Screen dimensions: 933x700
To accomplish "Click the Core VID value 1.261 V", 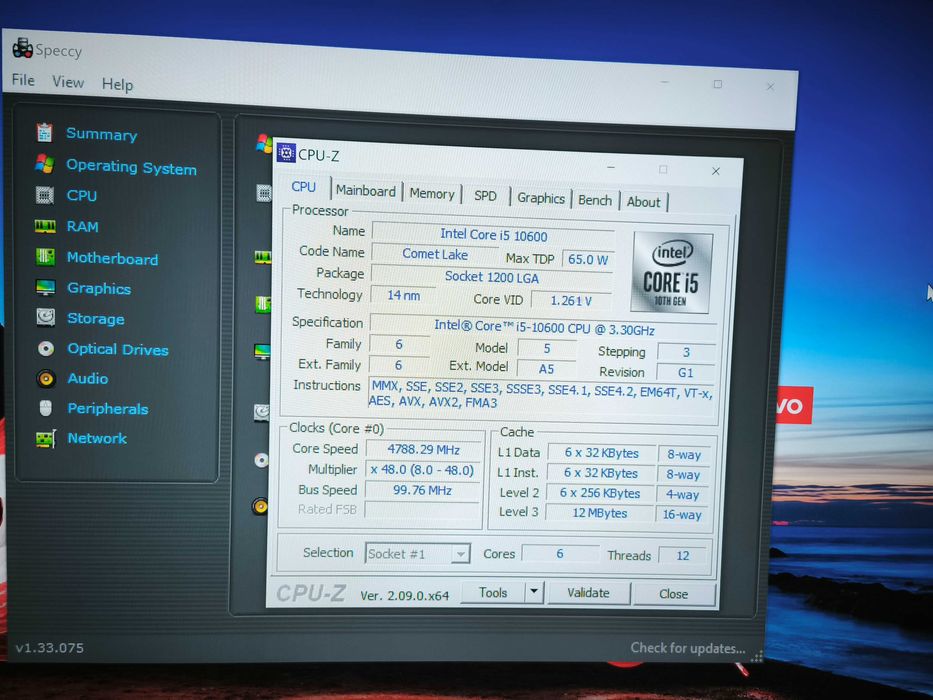I will click(x=571, y=301).
